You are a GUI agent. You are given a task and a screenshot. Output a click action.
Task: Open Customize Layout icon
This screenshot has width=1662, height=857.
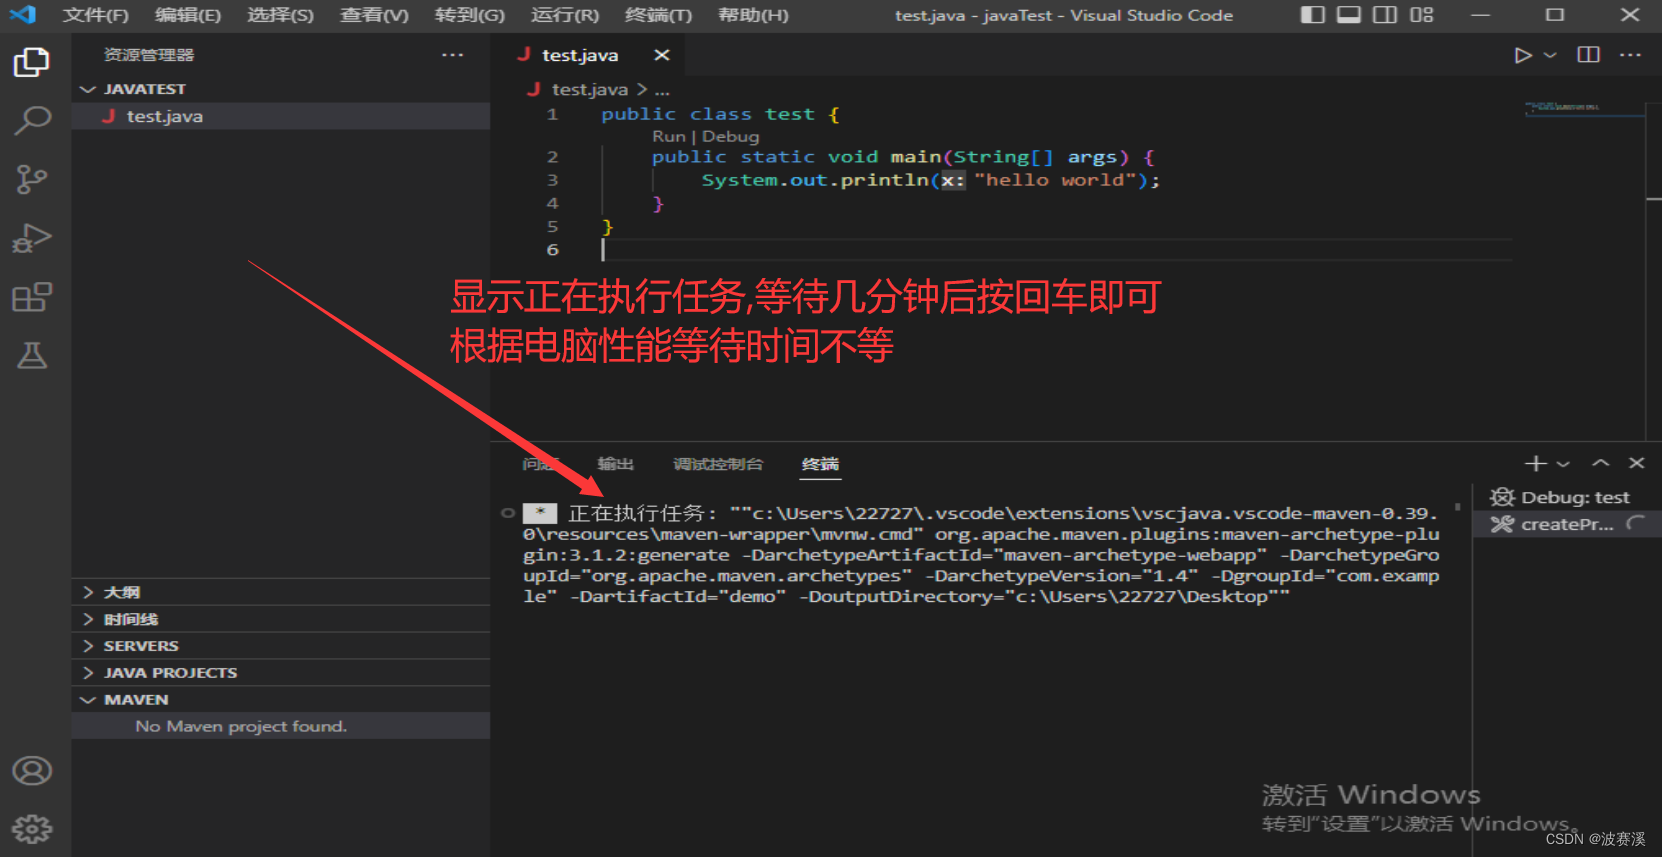[1421, 15]
